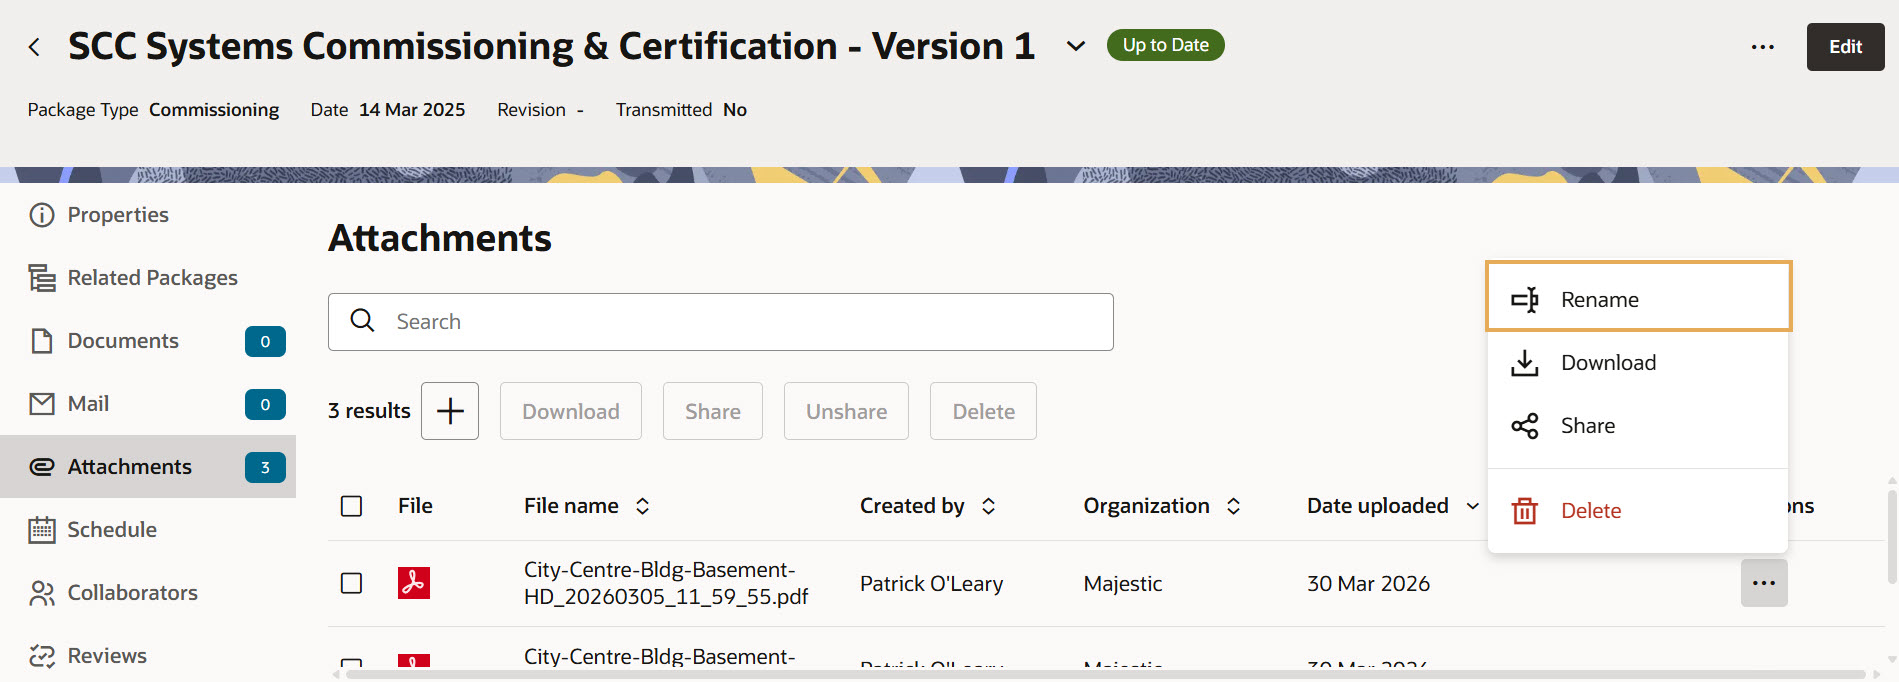The image size is (1899, 682).
Task: Open the package options ellipsis menu
Action: (x=1762, y=47)
